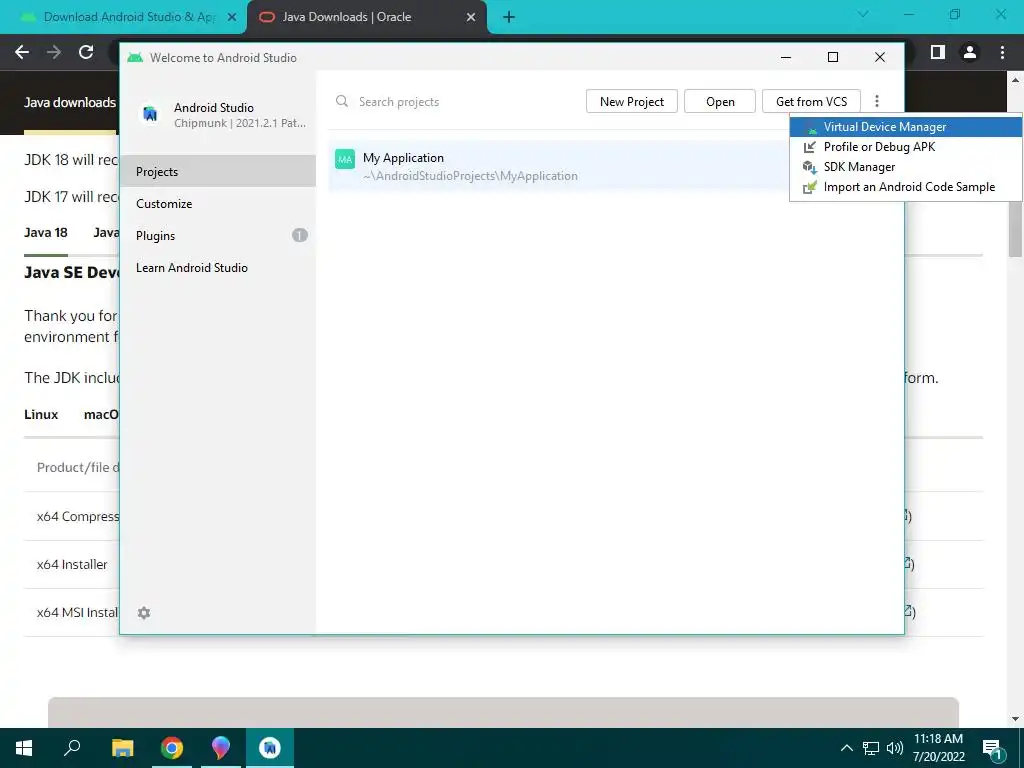Select the Java 18 tab on Oracle page
Image resolution: width=1024 pixels, height=768 pixels.
click(x=46, y=232)
